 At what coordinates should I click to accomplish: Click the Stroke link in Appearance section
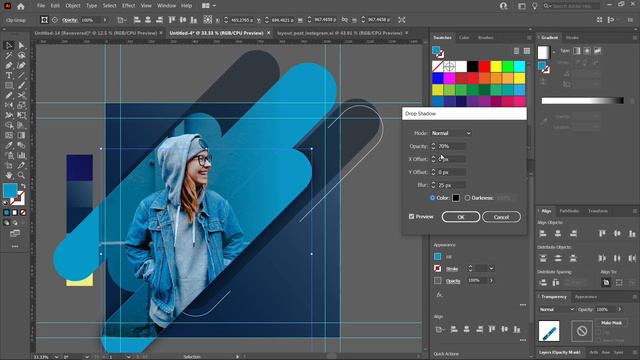tap(452, 269)
